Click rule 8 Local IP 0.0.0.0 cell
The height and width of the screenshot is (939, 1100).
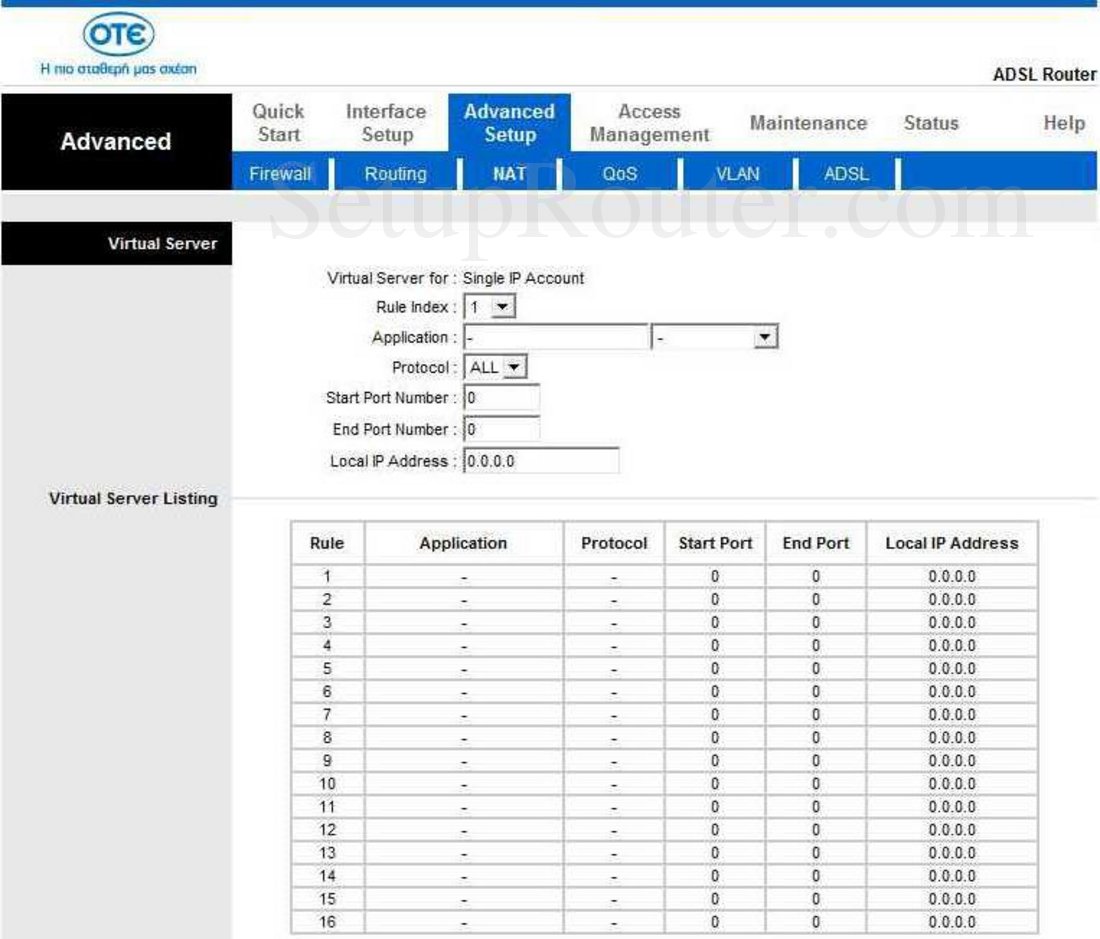click(951, 738)
